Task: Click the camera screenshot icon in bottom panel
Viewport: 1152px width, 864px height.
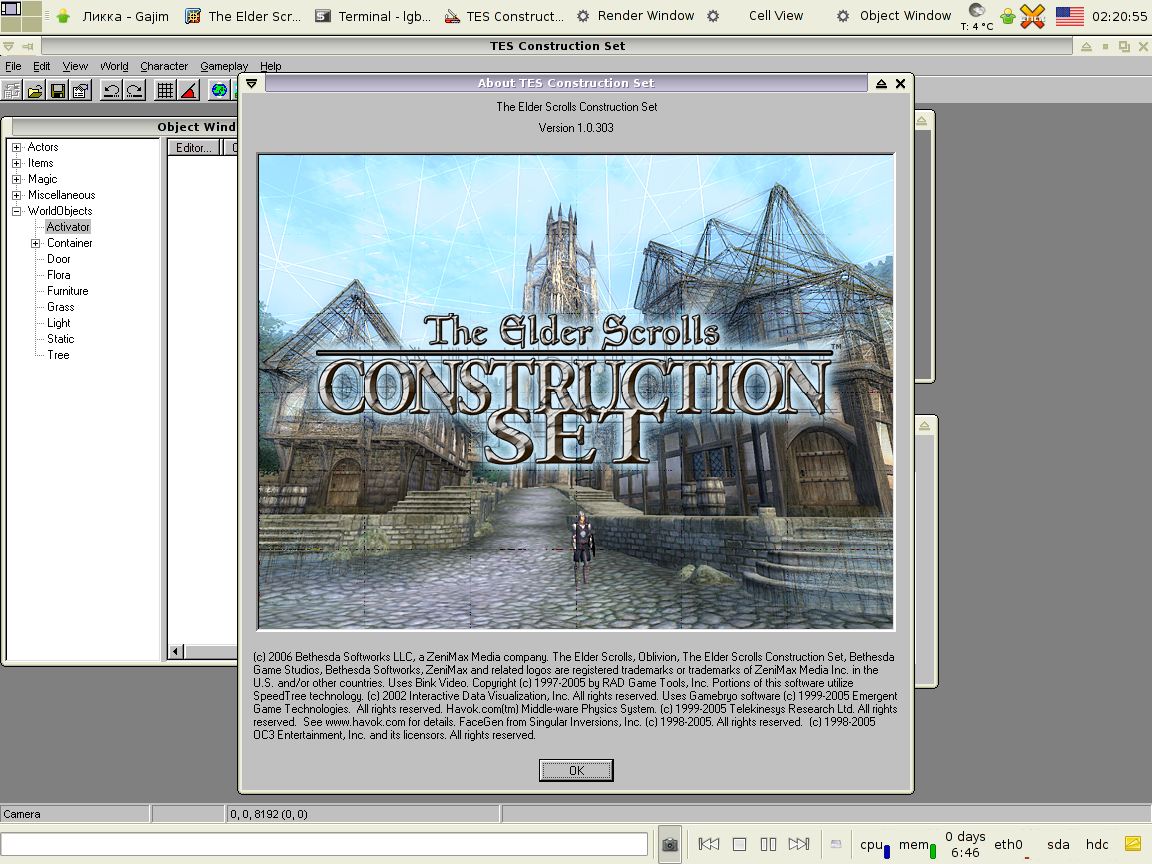Action: (x=669, y=844)
